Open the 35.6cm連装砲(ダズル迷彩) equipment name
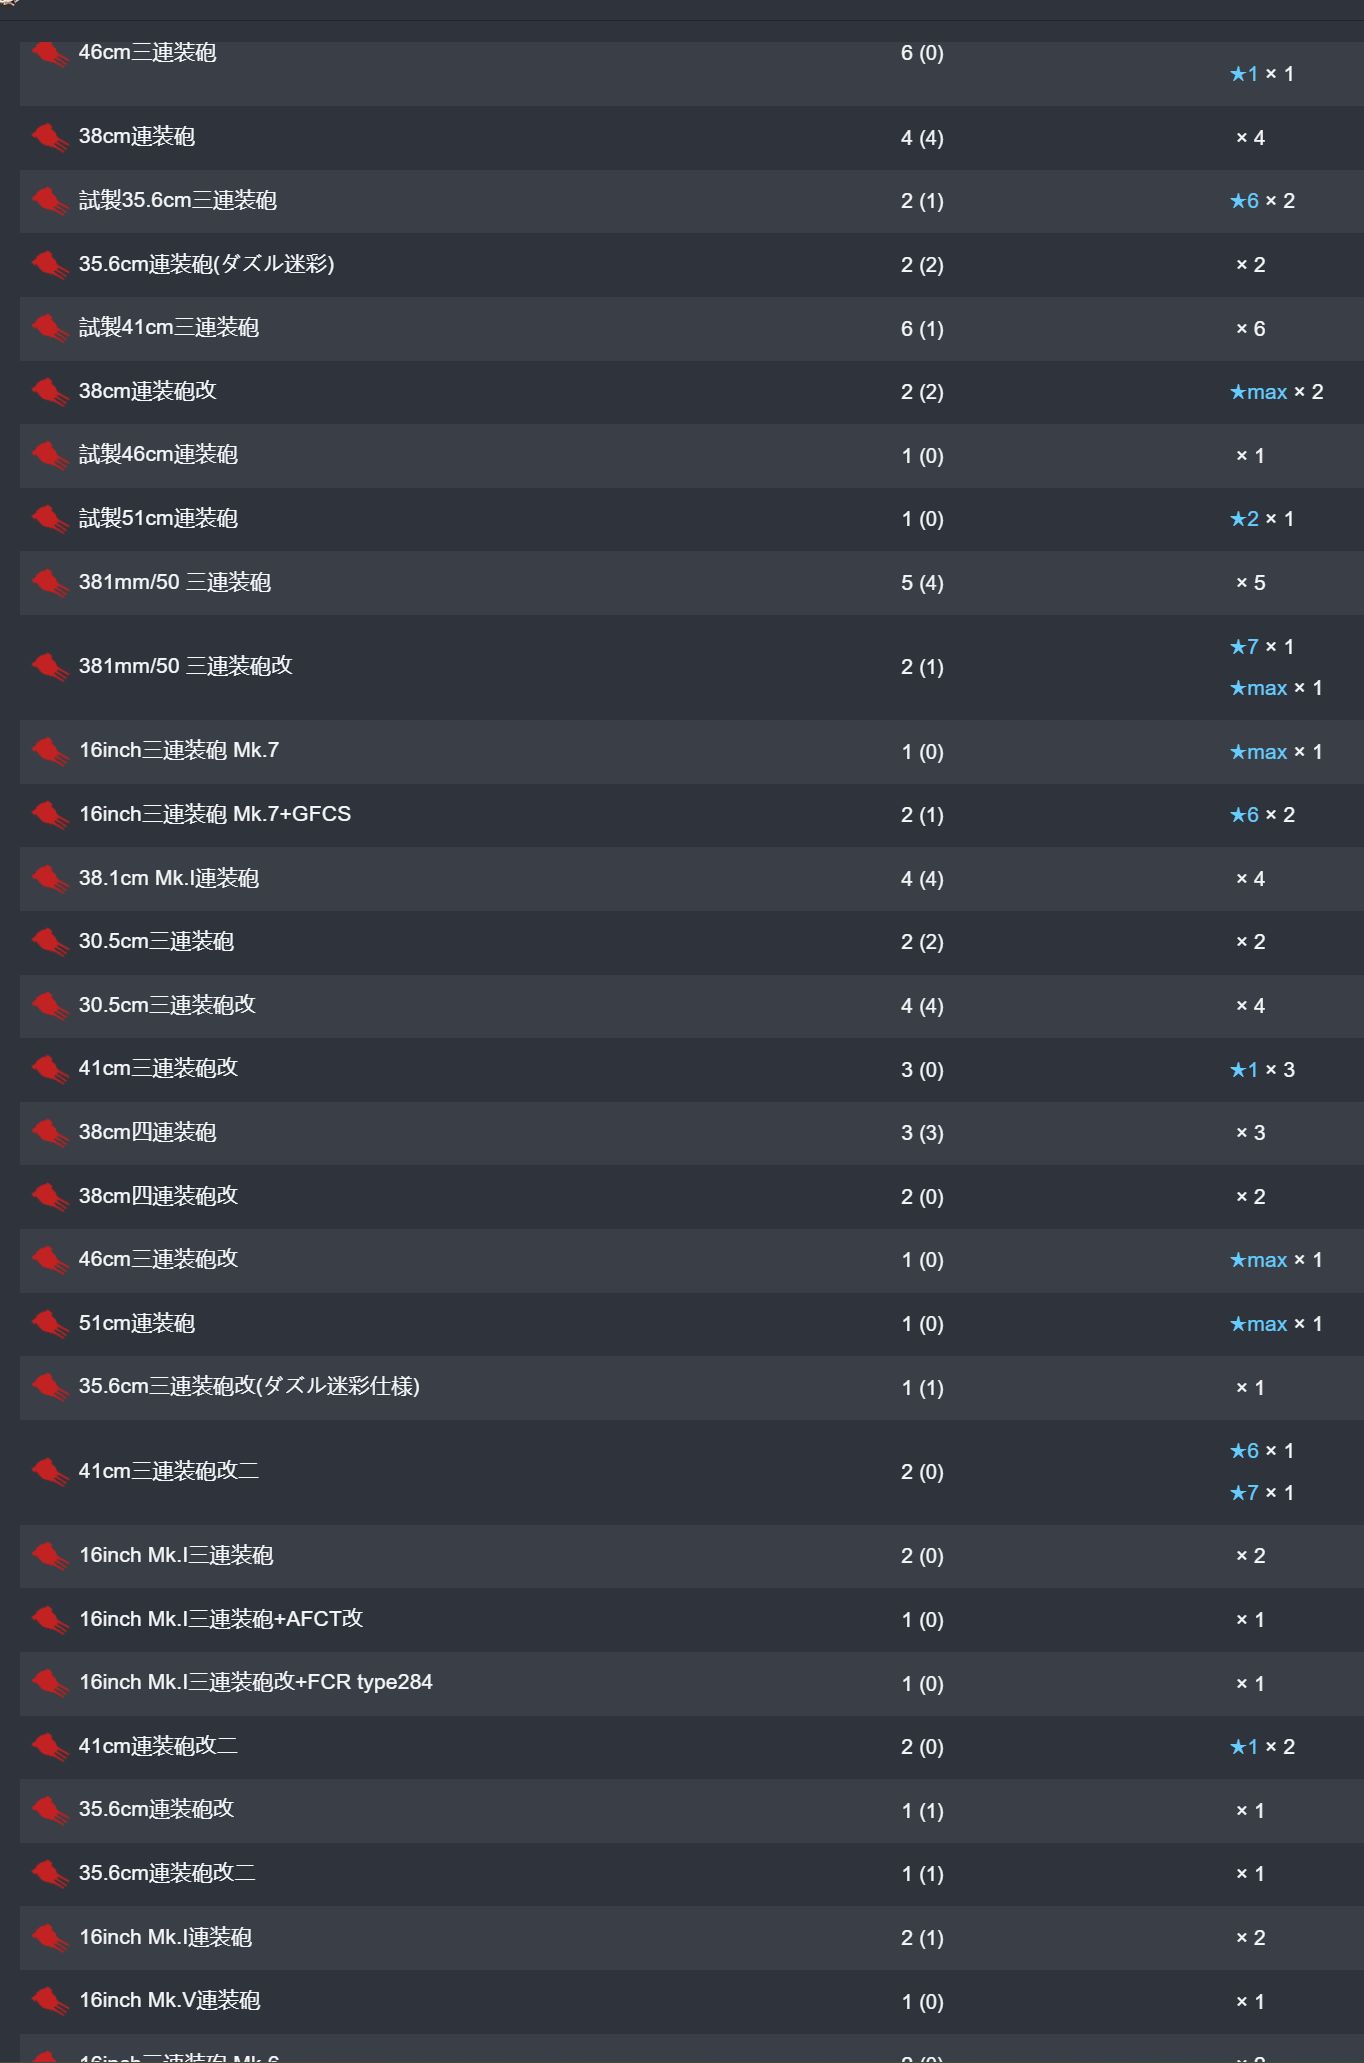Screen dimensions: 1364x2063 click(206, 264)
